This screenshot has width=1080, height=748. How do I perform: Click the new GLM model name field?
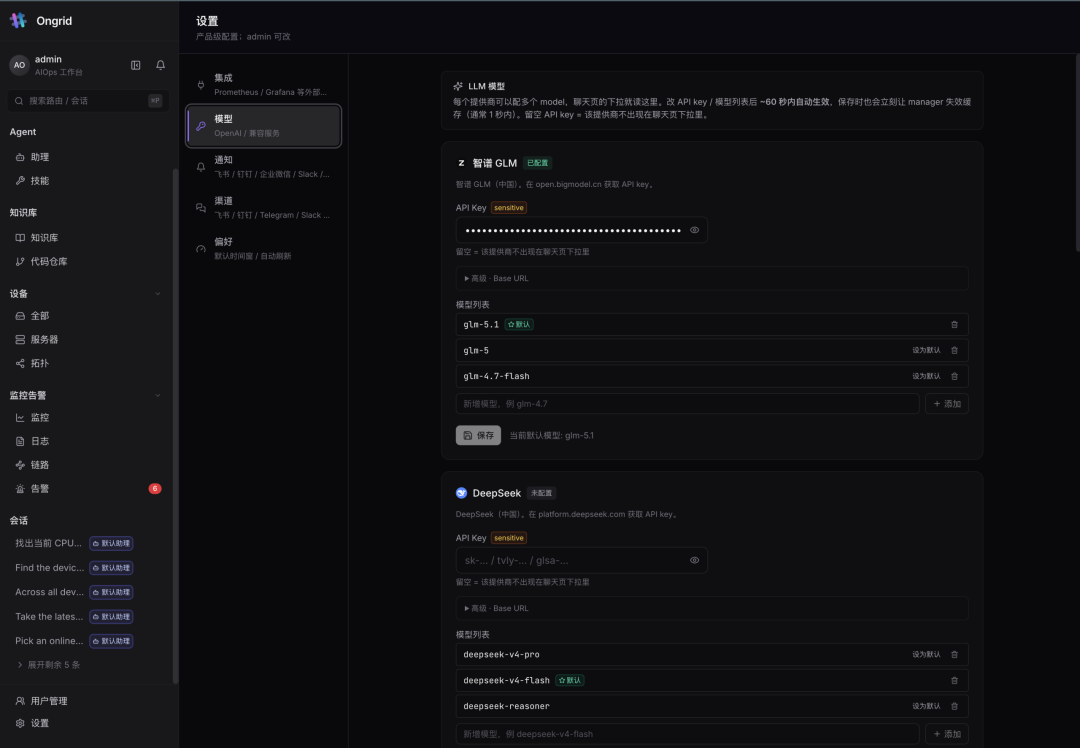(687, 404)
